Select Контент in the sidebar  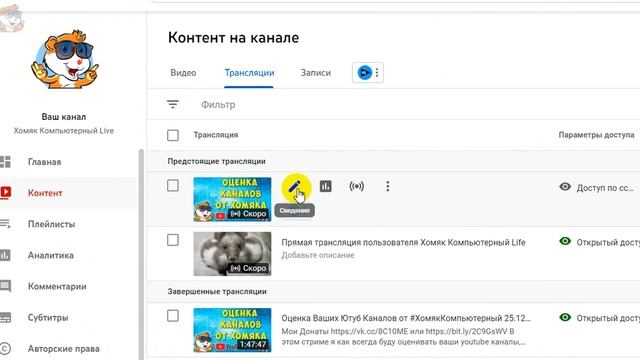click(45, 193)
